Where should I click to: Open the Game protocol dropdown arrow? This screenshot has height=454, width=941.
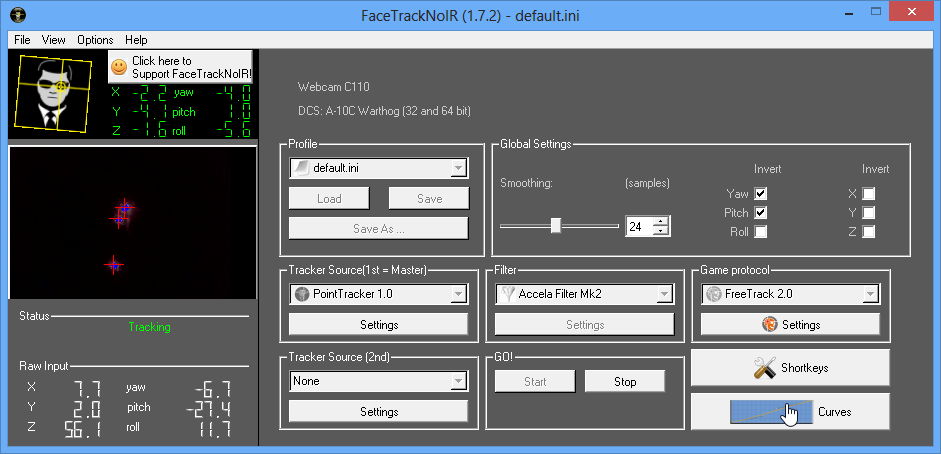[870, 294]
